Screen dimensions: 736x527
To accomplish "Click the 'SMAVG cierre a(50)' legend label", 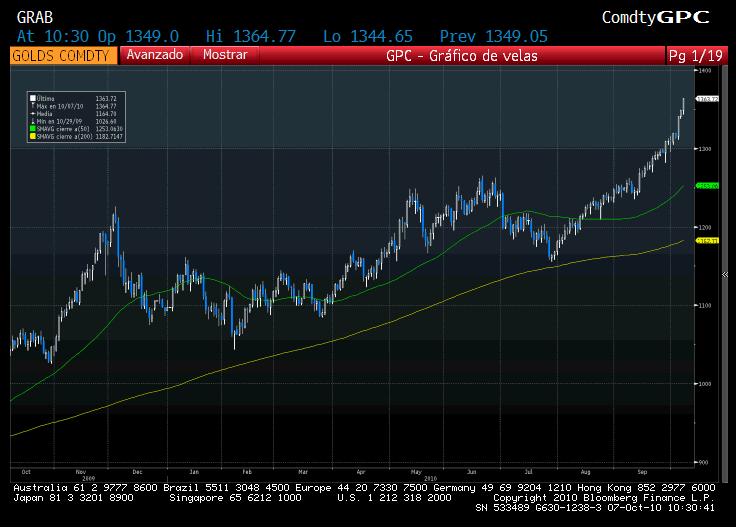I will (63, 129).
